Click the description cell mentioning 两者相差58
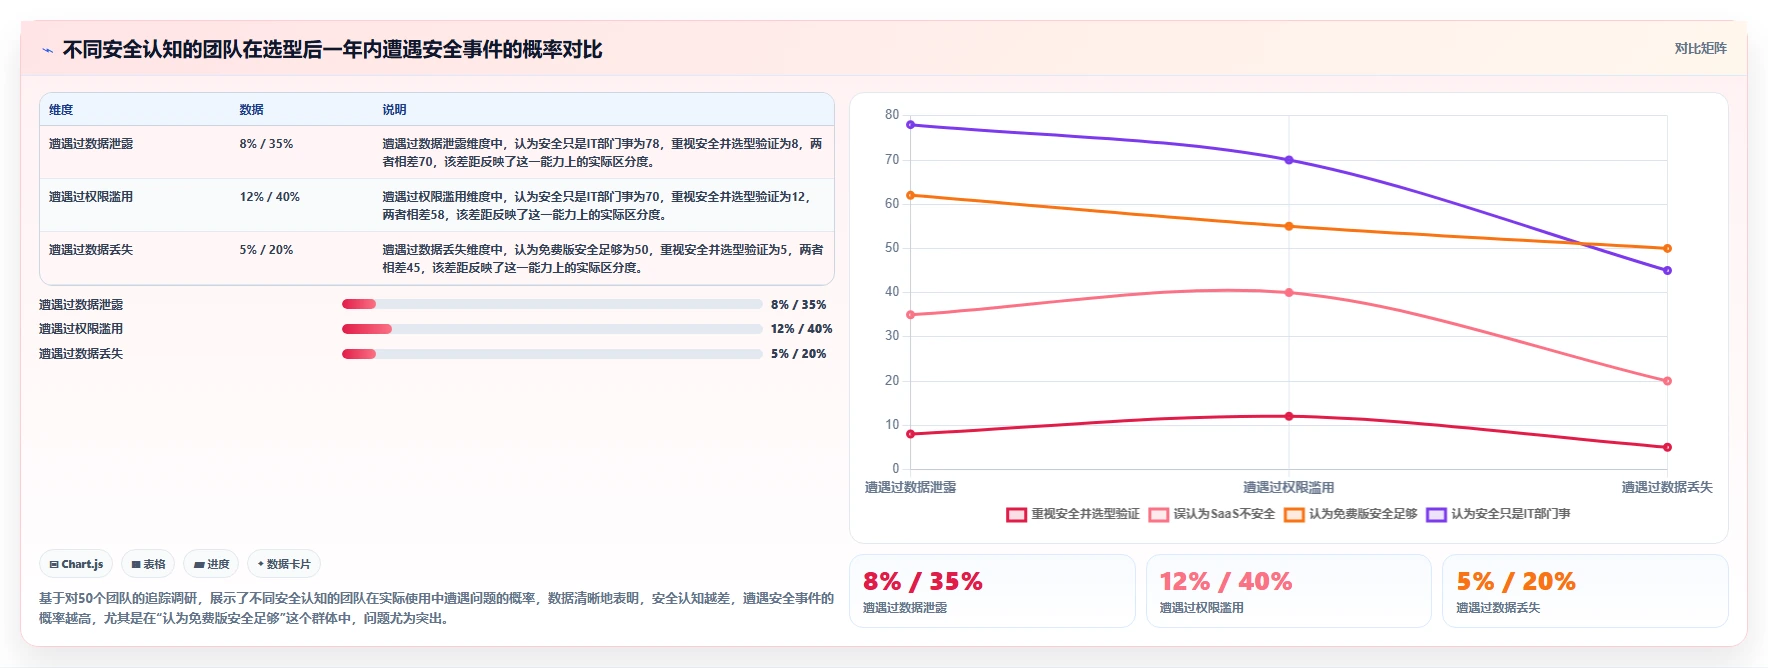This screenshot has height=668, width=1768. [602, 206]
